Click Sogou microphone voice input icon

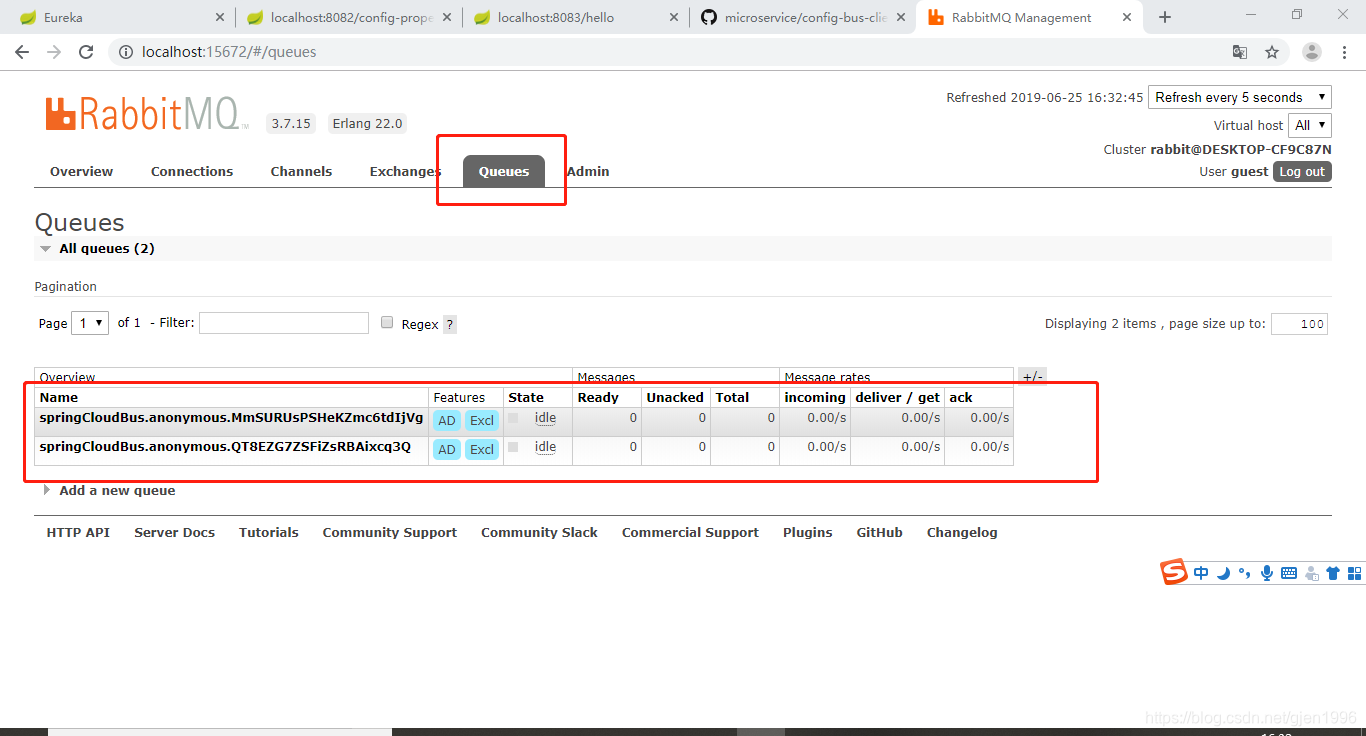coord(1267,573)
